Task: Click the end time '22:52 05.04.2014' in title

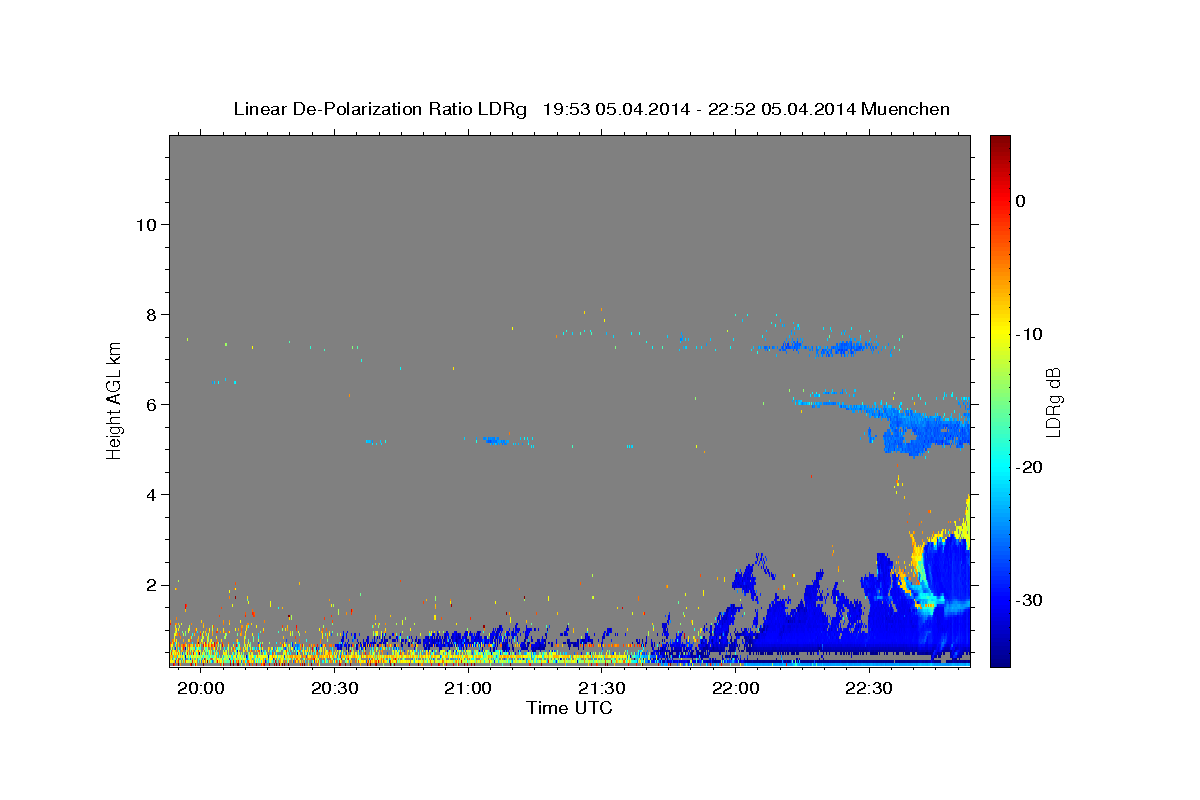Action: (781, 109)
